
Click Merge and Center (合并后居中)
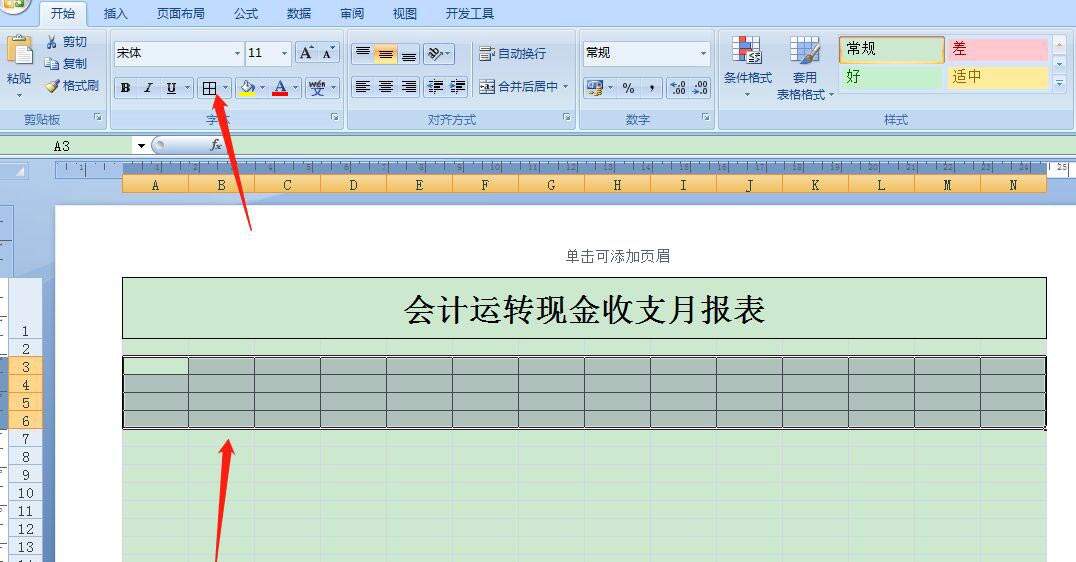[x=519, y=86]
